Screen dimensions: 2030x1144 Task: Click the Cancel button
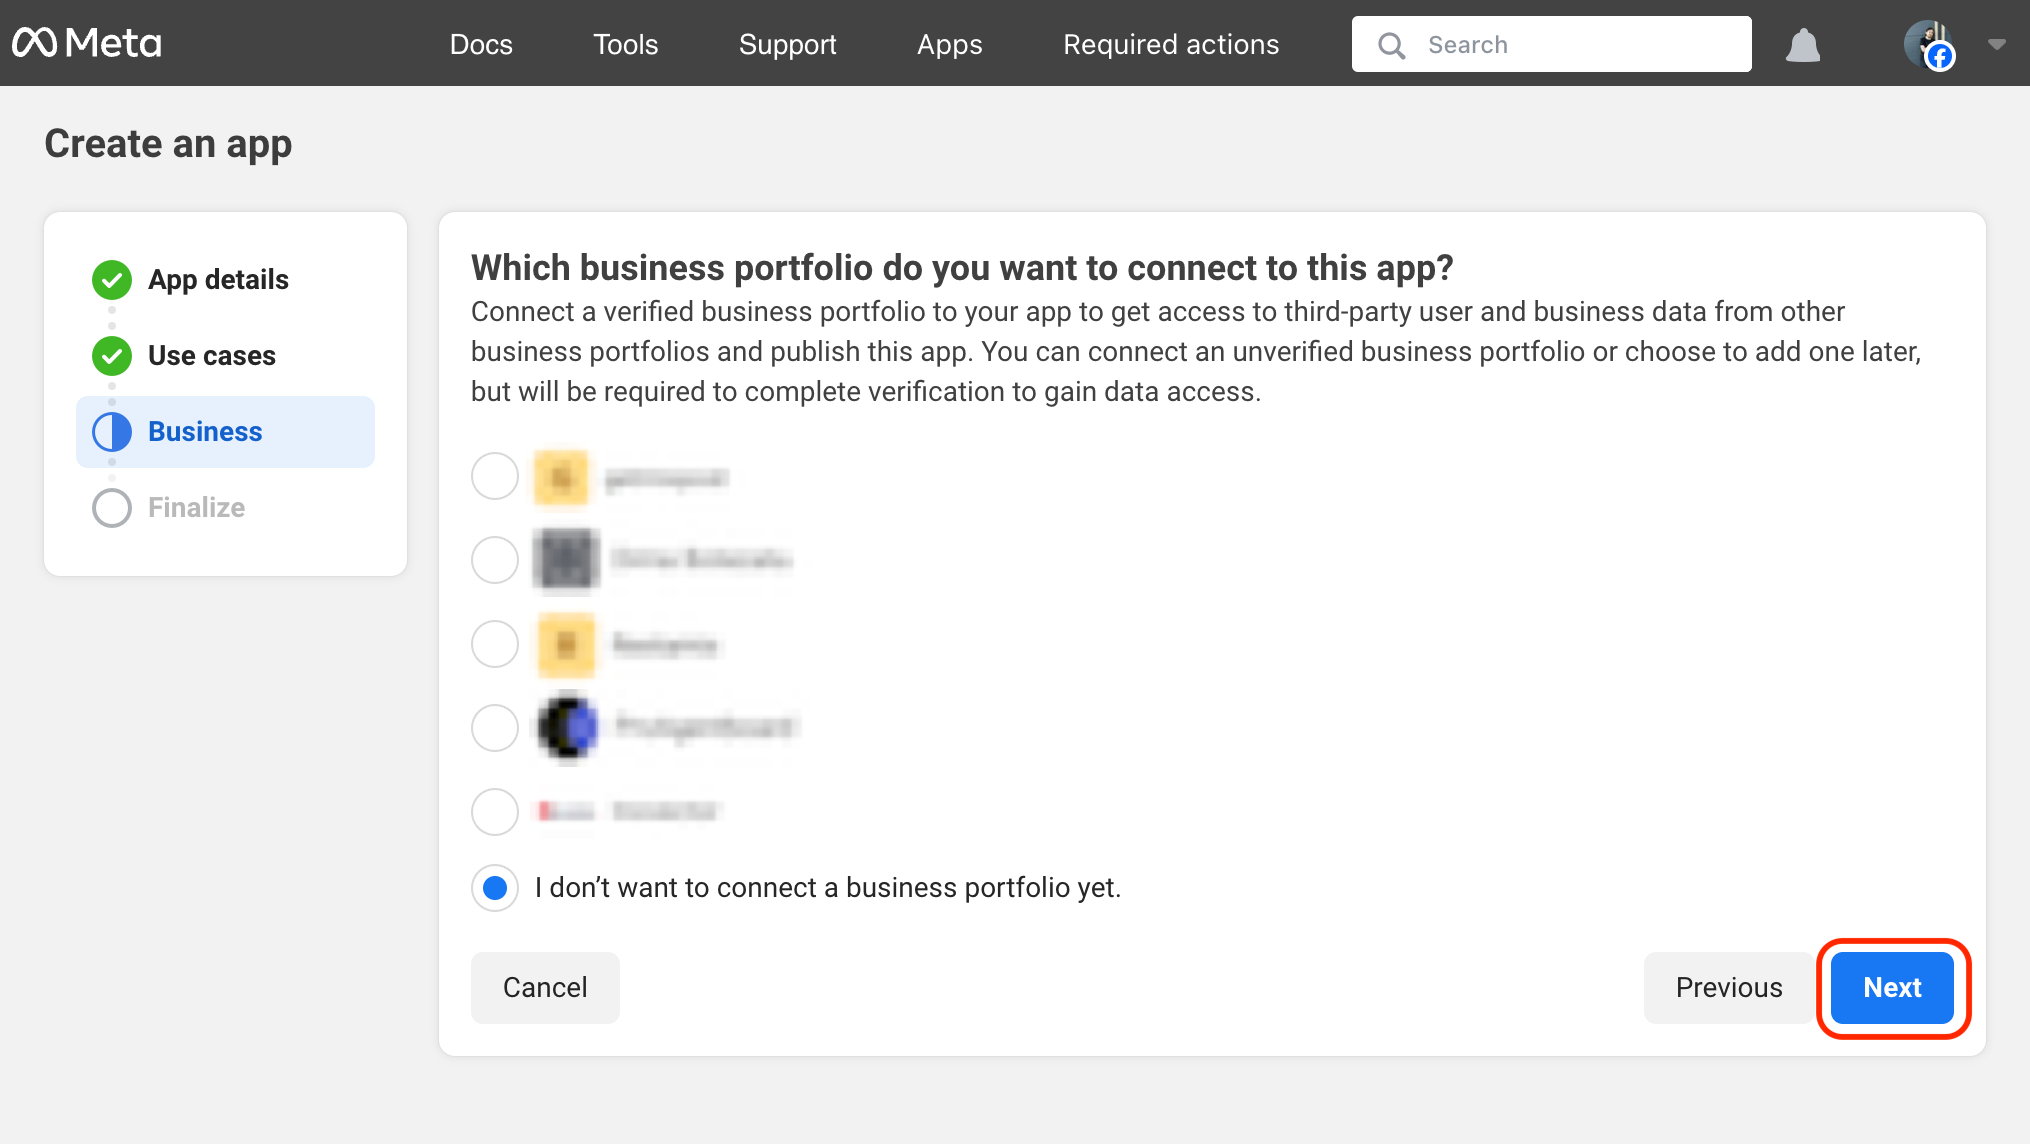pos(545,987)
